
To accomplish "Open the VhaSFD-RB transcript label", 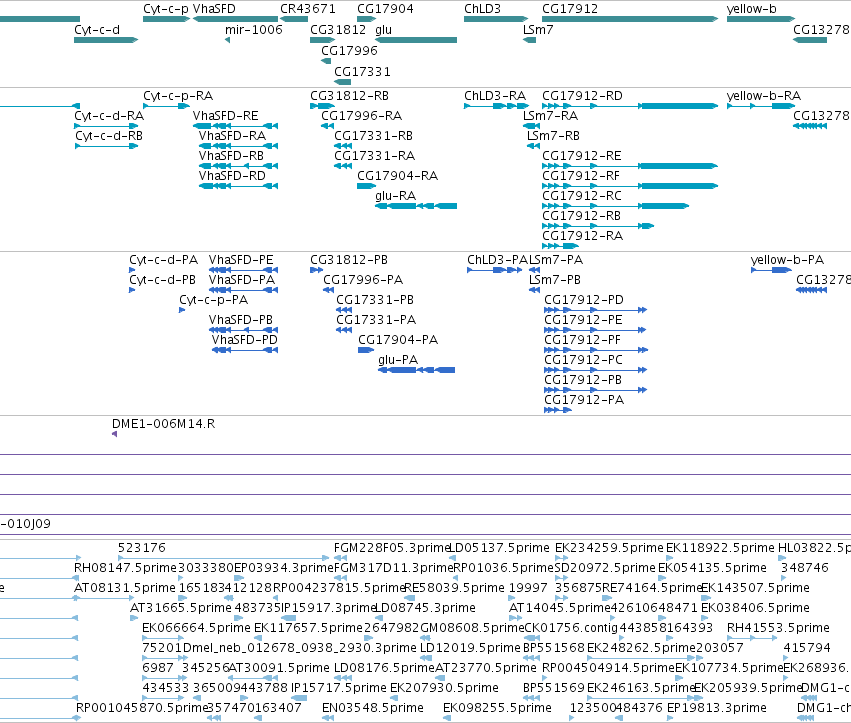I will pyautogui.click(x=231, y=156).
